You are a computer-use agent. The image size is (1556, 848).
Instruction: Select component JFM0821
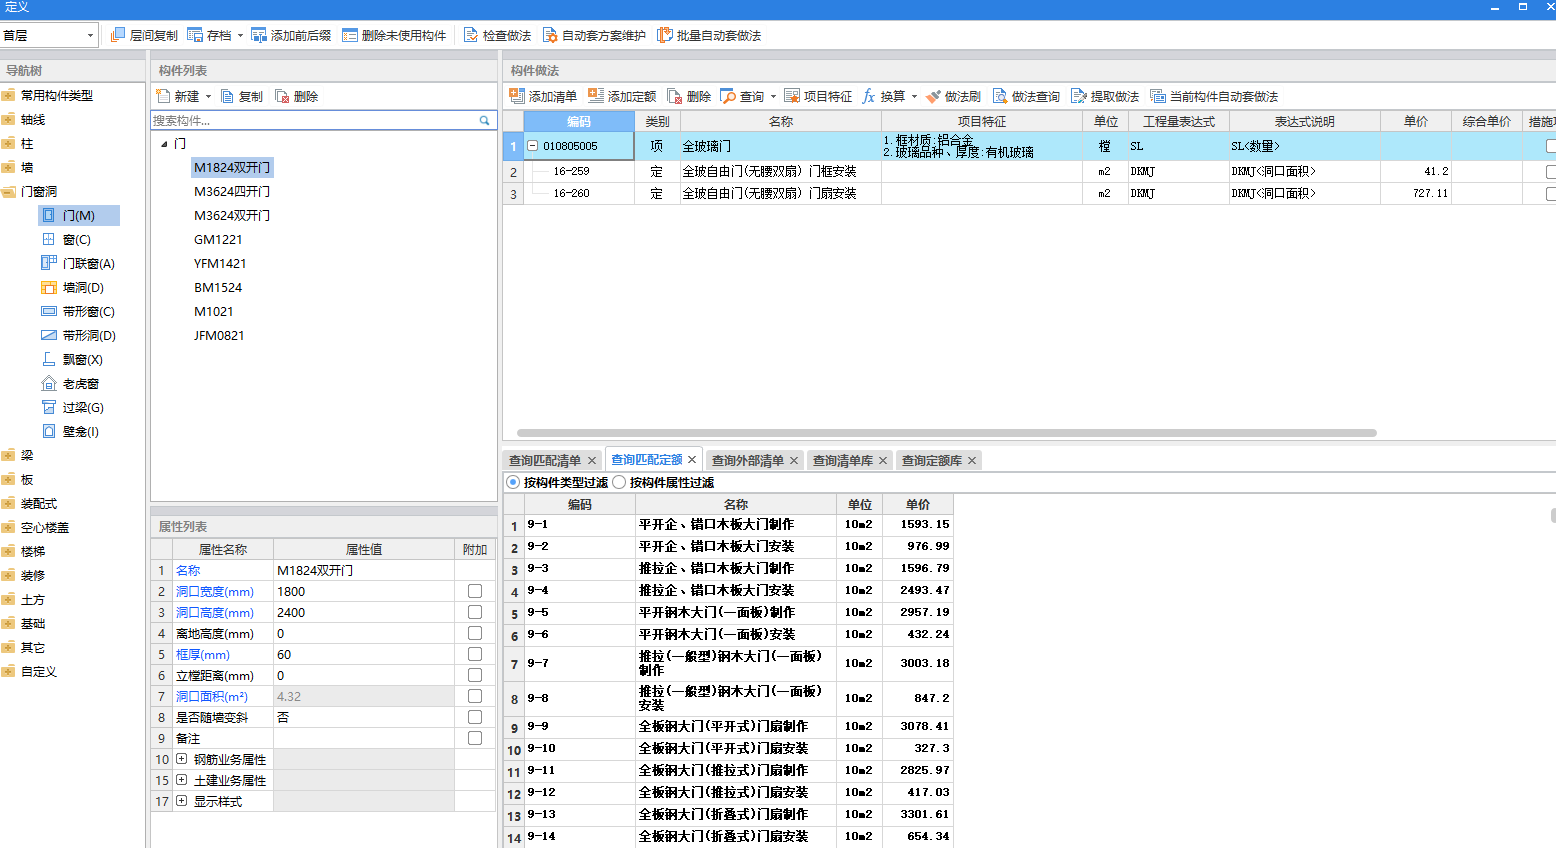pyautogui.click(x=219, y=335)
